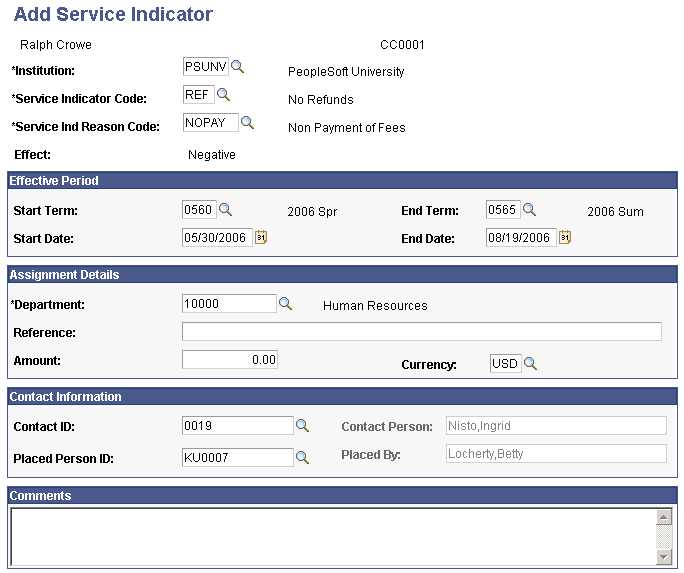Click the name Ralph Crowe

(x=56, y=44)
